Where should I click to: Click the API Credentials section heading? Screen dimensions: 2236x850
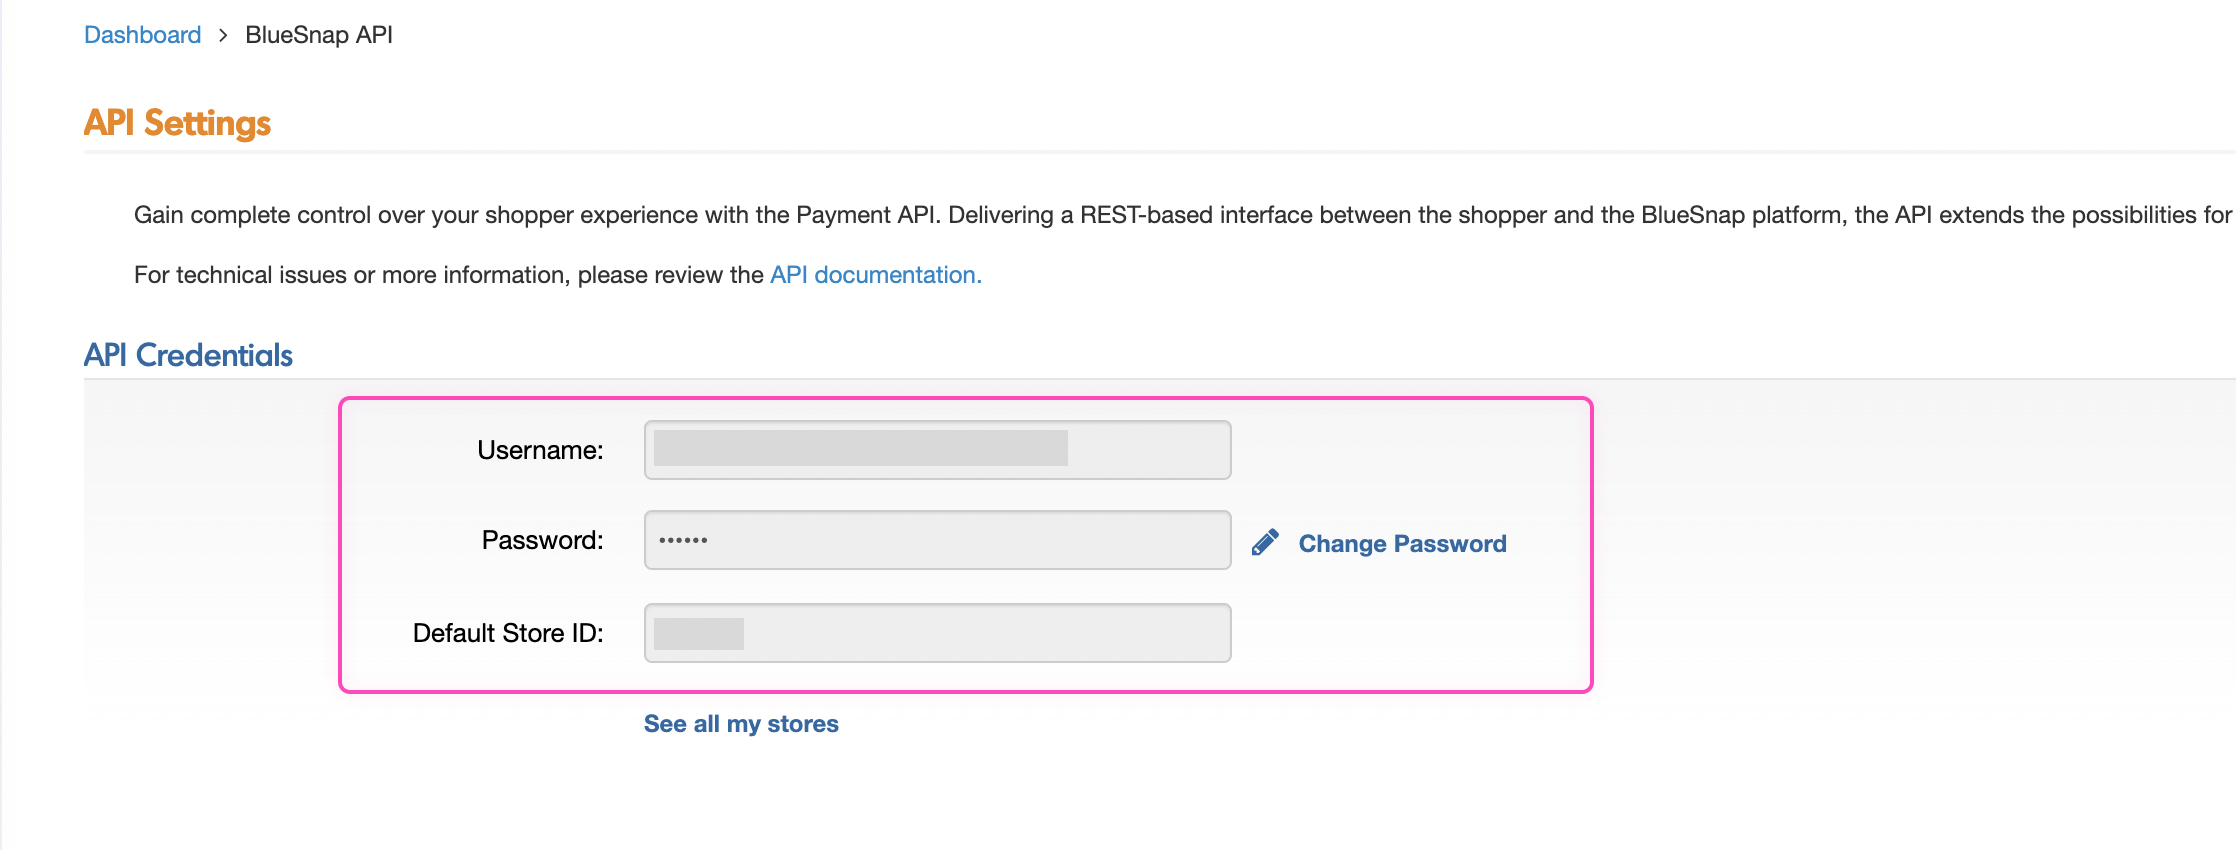tap(188, 355)
